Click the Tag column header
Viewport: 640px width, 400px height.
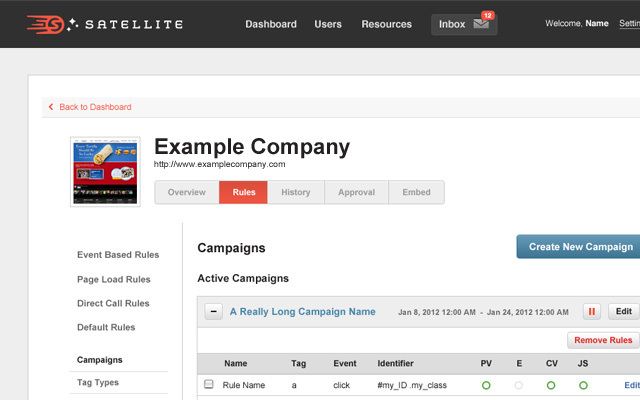coord(298,363)
